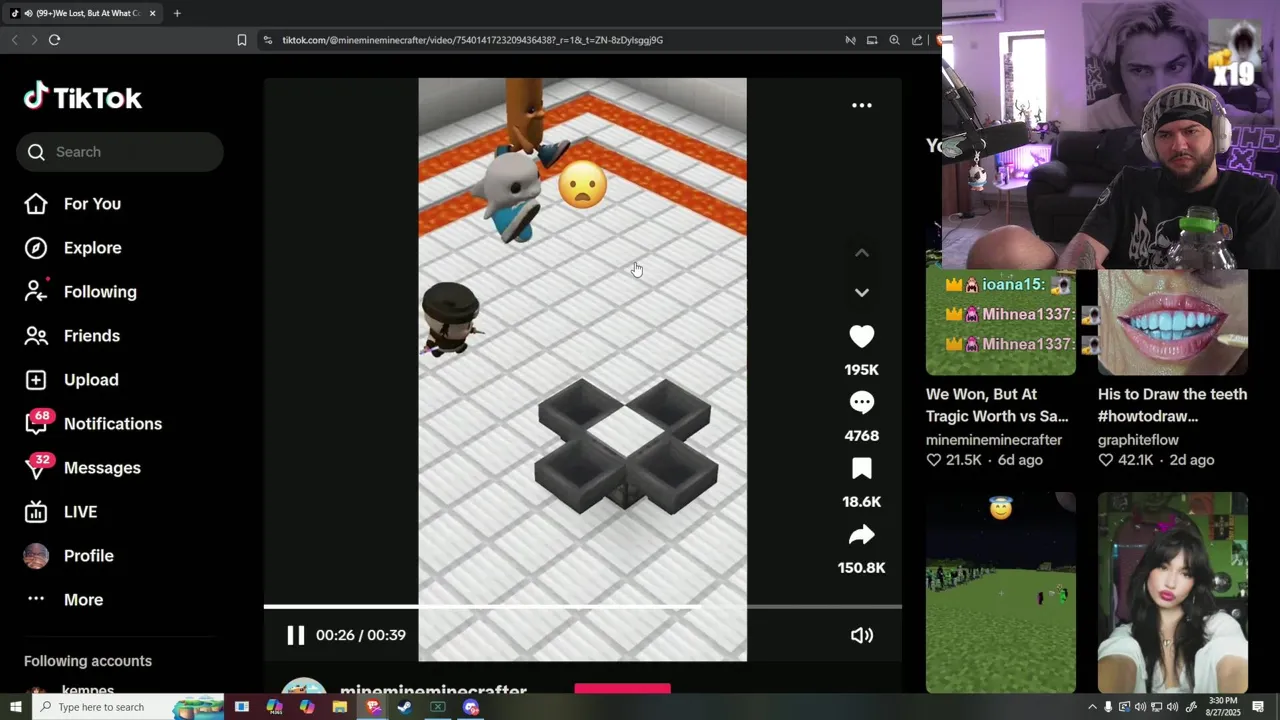Show hidden system tray icons
Viewport: 1280px width, 720px height.
pyautogui.click(x=1092, y=707)
